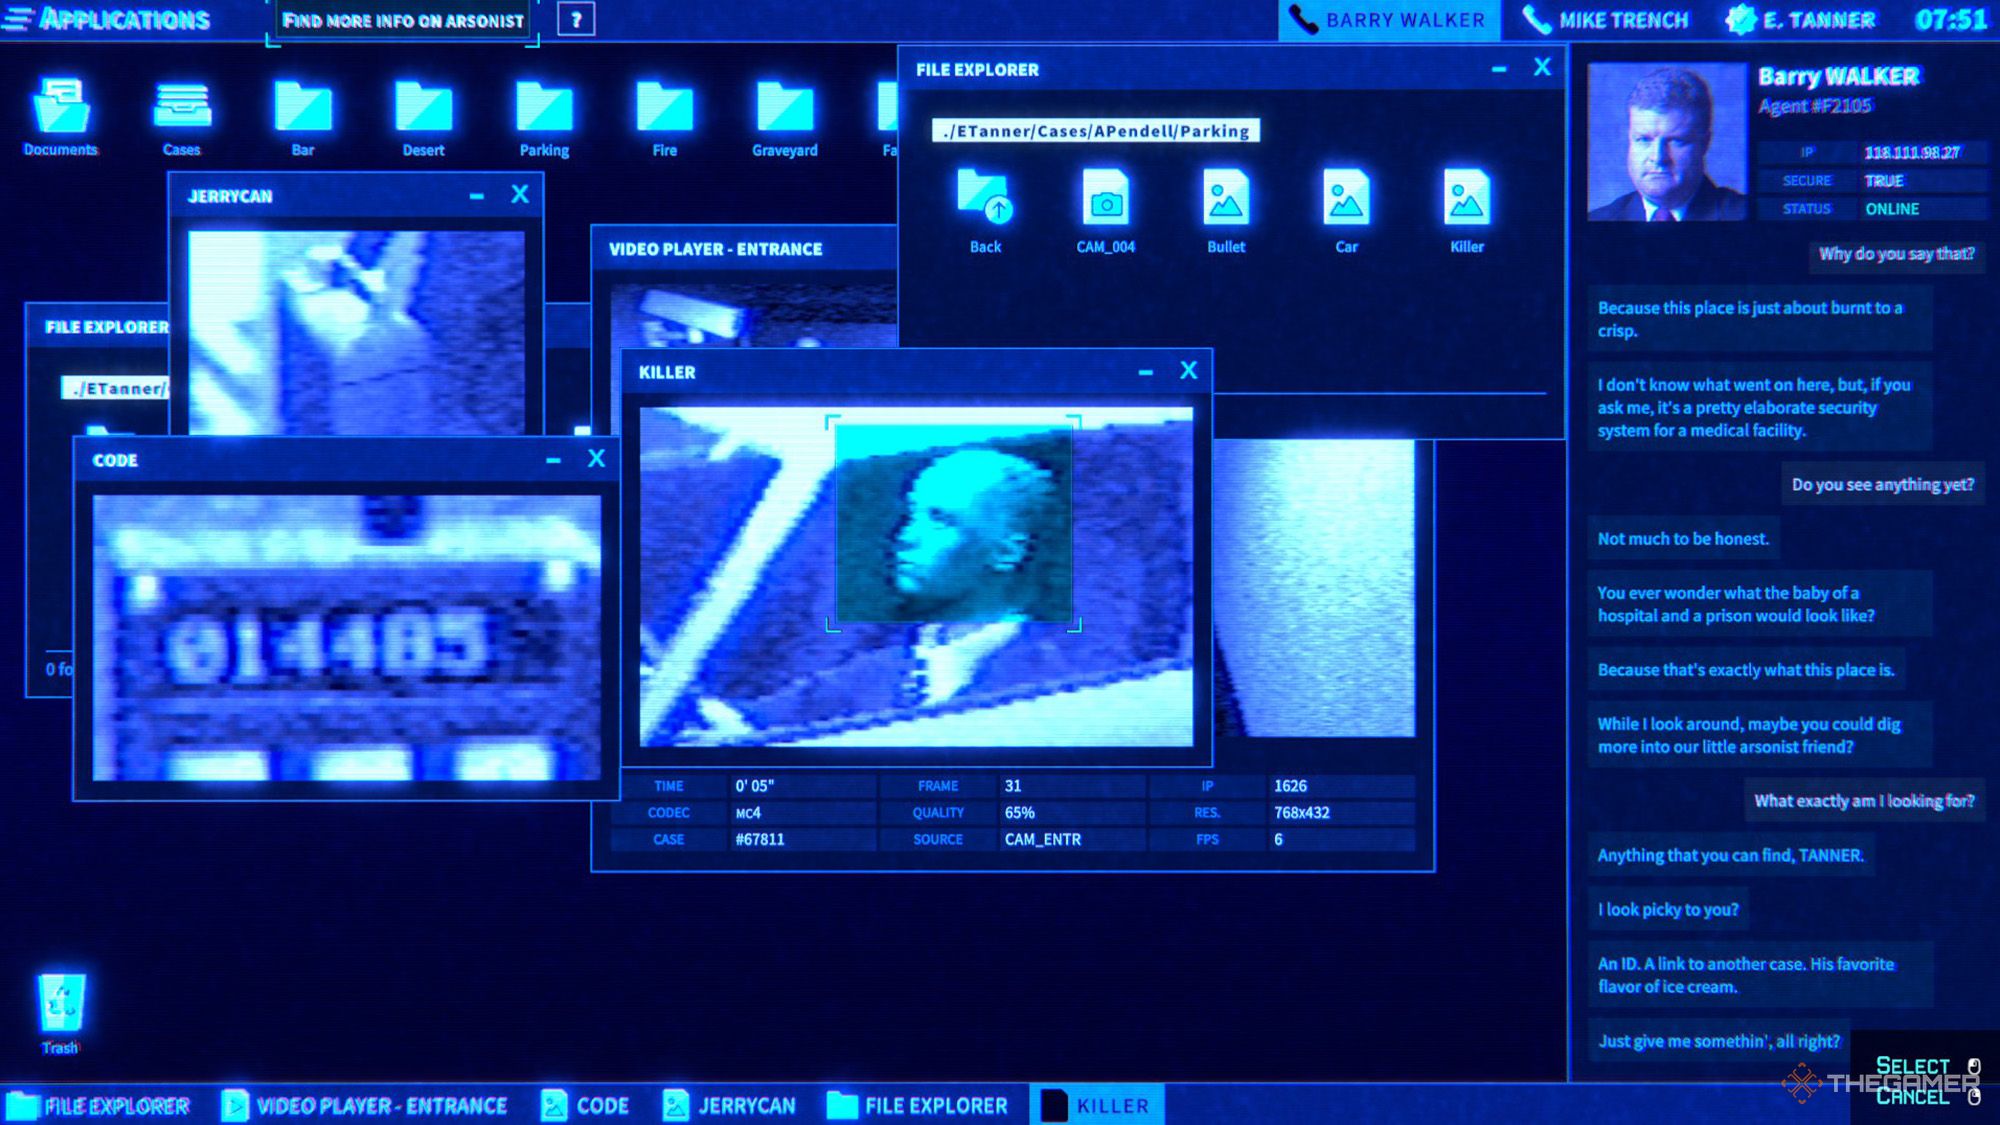
Task: Click the codec value MC4
Action: coord(749,813)
